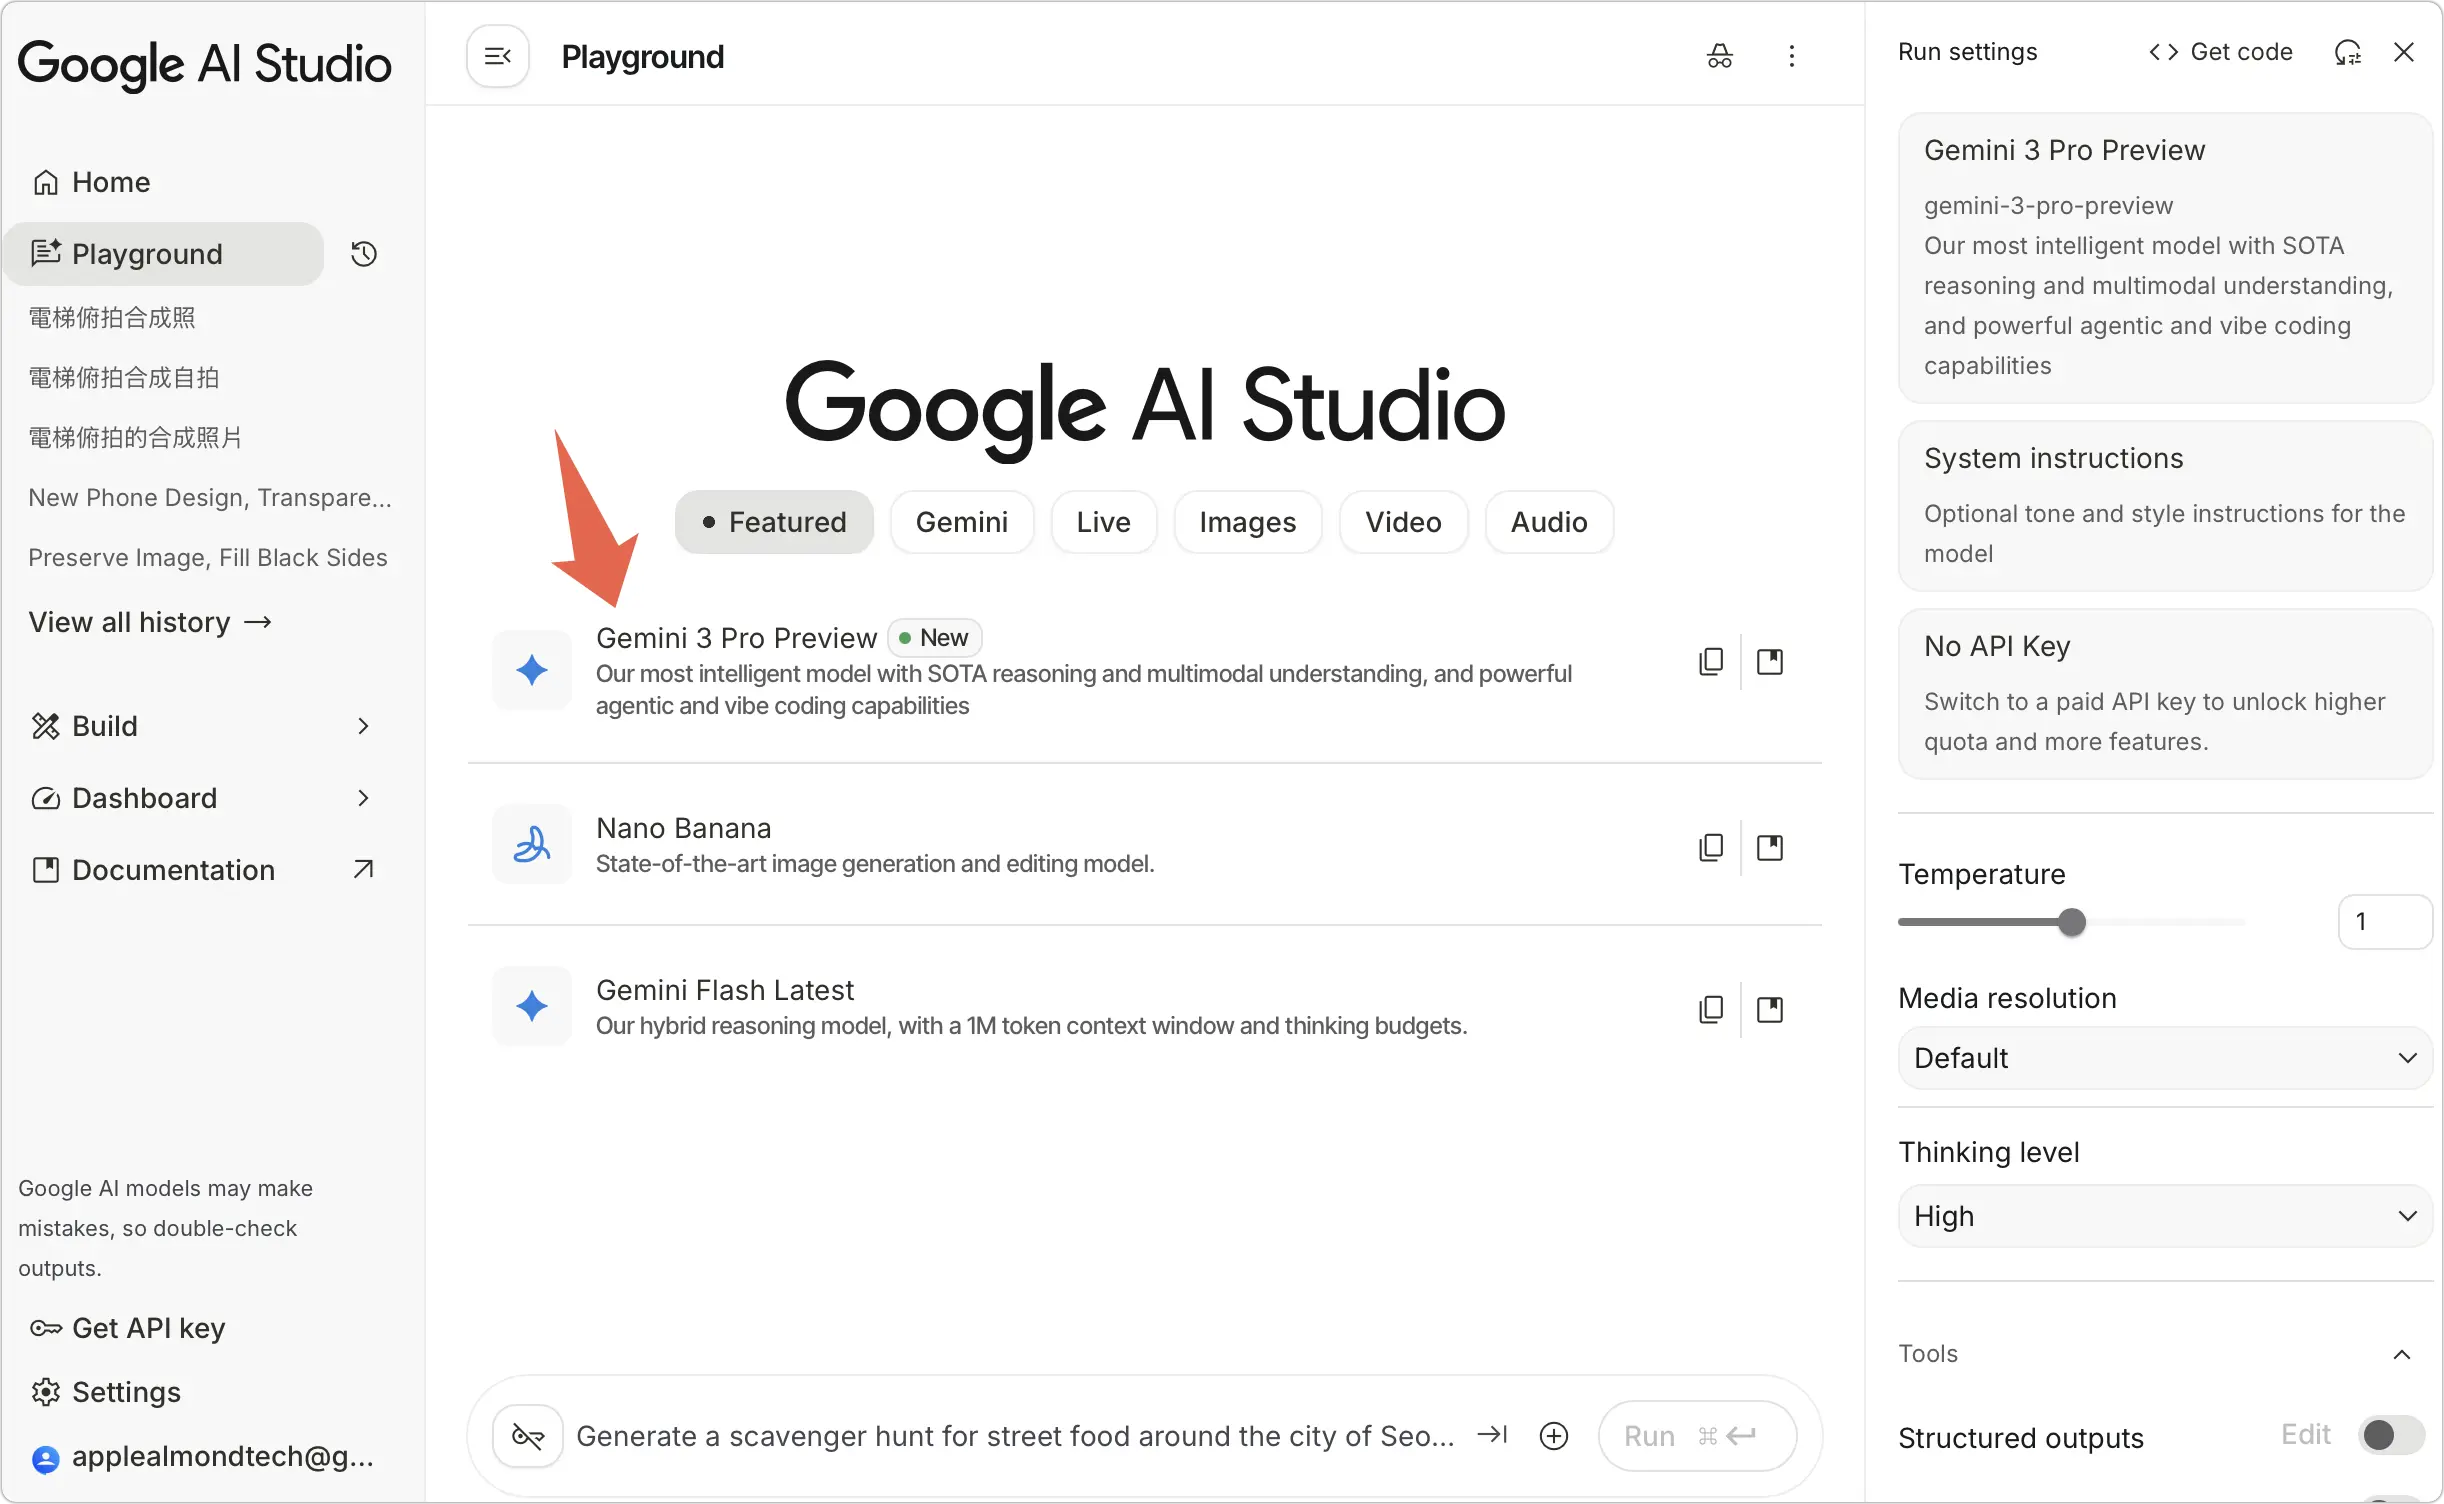
Task: Open Documentation in a new tab
Action: click(203, 870)
